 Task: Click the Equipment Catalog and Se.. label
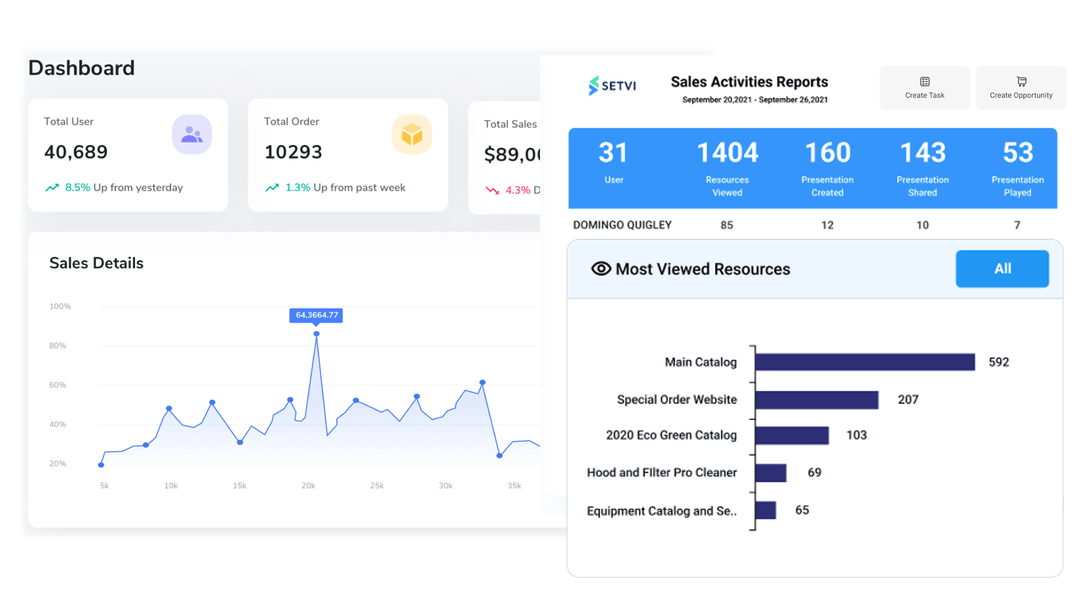(662, 511)
